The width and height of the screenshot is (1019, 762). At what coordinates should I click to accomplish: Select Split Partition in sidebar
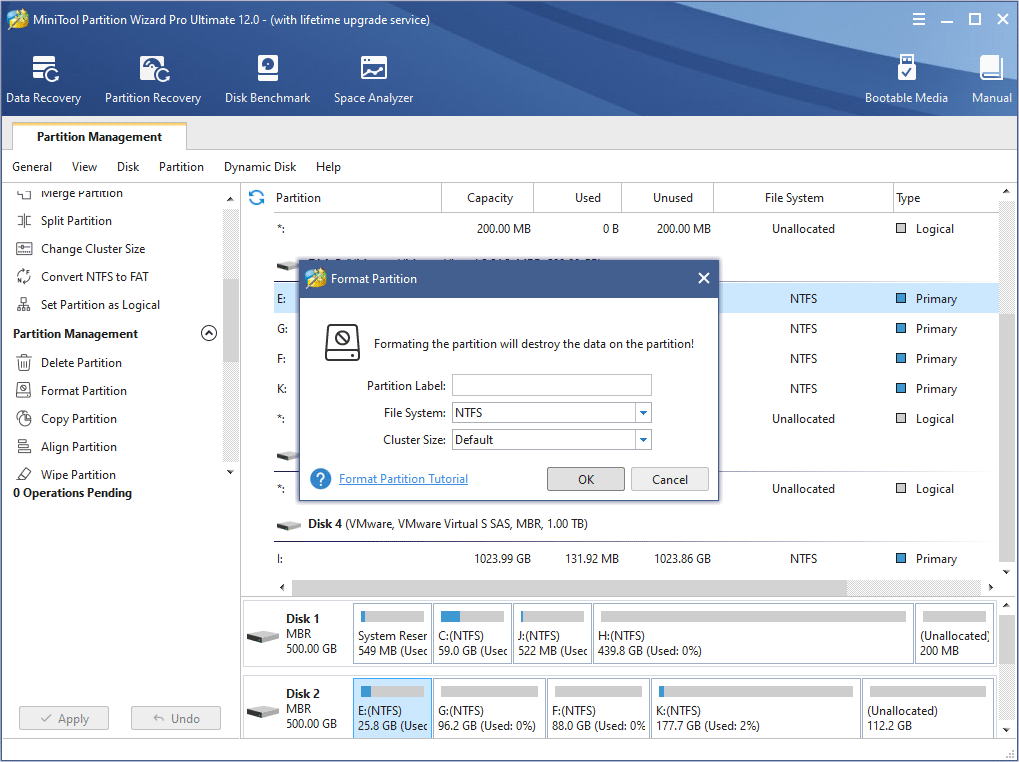pyautogui.click(x=76, y=221)
